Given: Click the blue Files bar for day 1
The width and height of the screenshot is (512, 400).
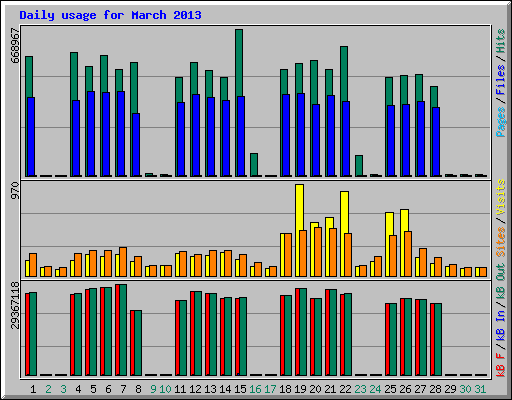Looking at the screenshot, I should tap(31, 137).
